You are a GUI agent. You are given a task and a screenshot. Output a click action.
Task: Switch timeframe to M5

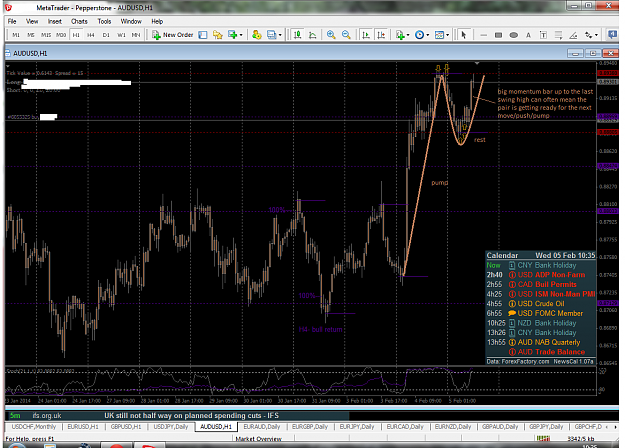[x=31, y=35]
